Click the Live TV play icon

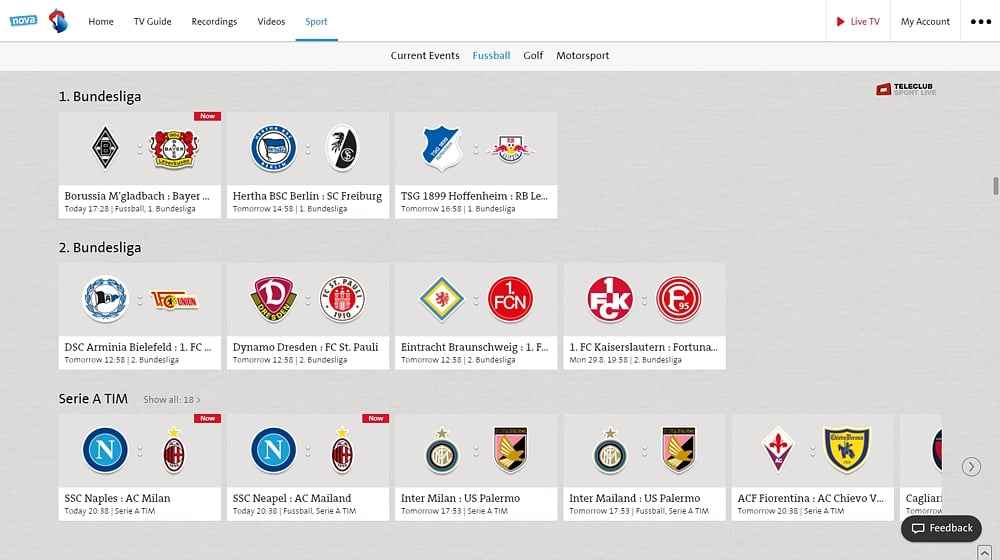click(x=840, y=21)
